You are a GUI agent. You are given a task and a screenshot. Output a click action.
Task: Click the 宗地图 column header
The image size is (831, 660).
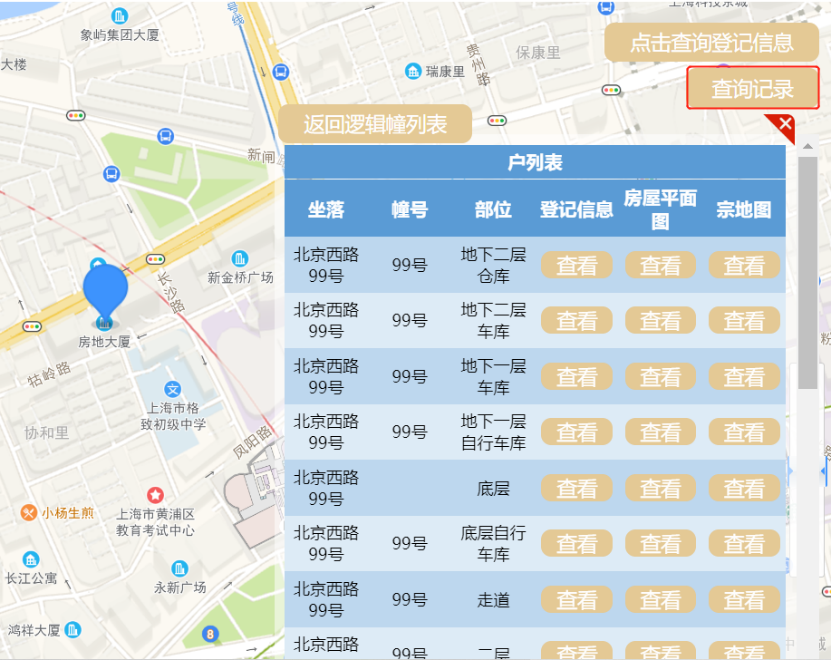744,209
